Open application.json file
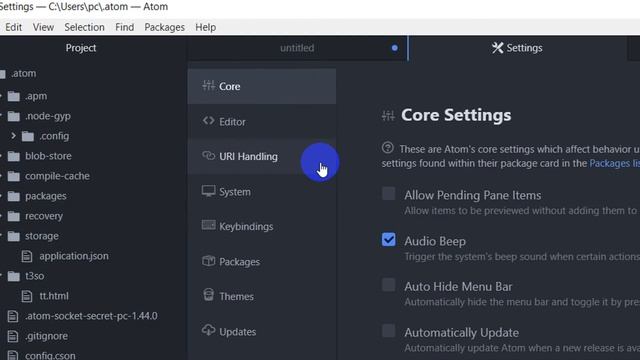The width and height of the screenshot is (640, 360). pyautogui.click(x=74, y=256)
